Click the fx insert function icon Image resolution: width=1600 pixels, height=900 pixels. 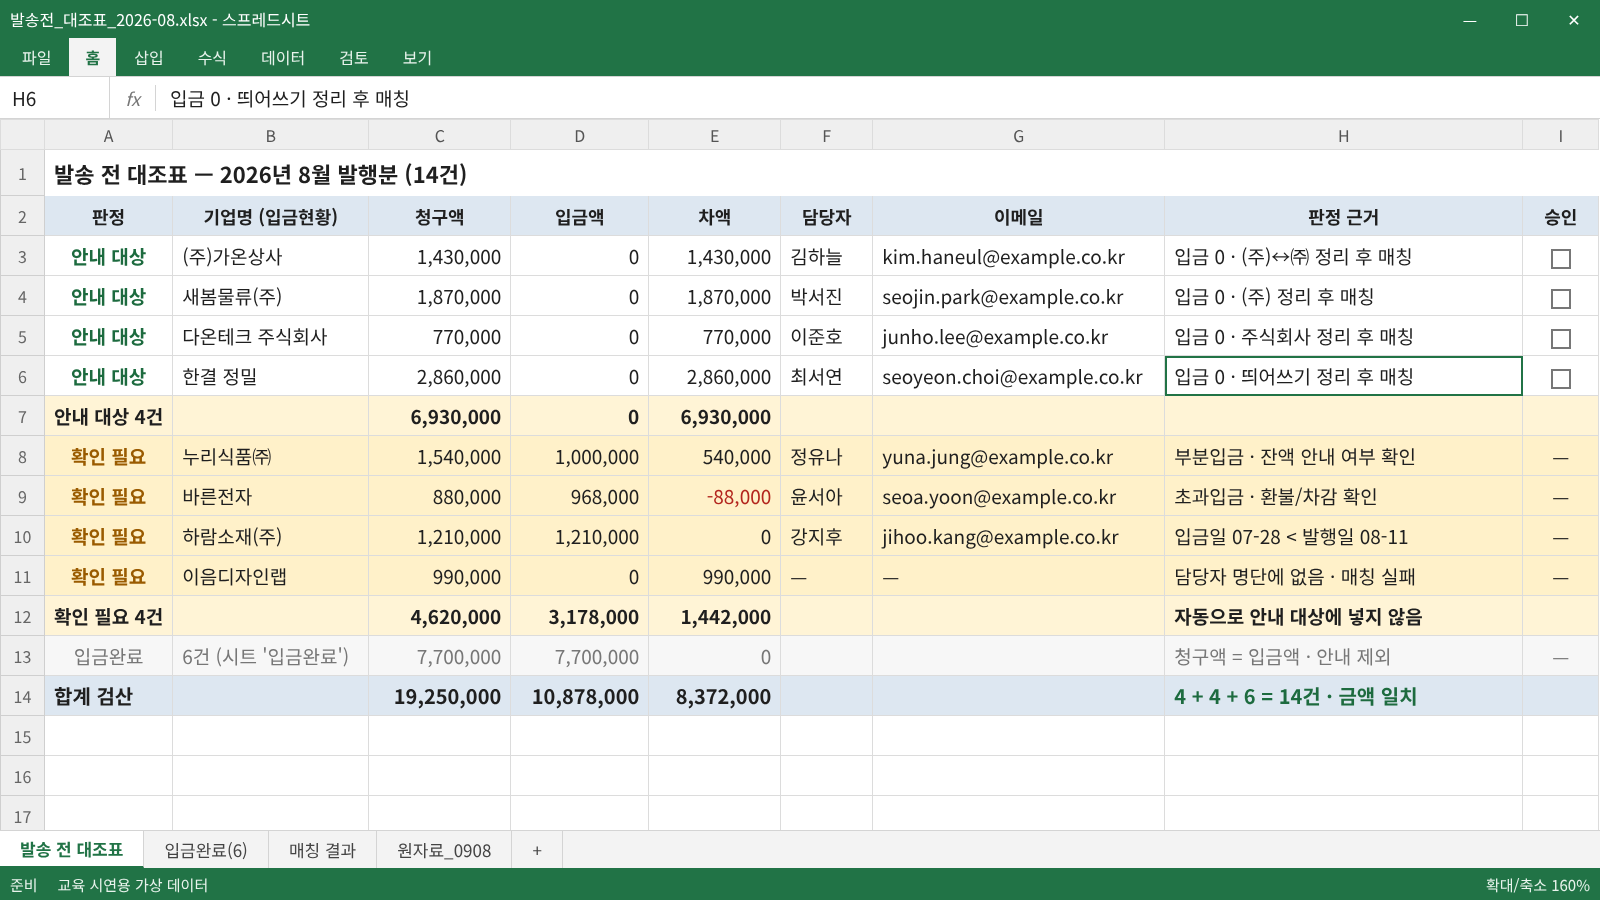(133, 99)
